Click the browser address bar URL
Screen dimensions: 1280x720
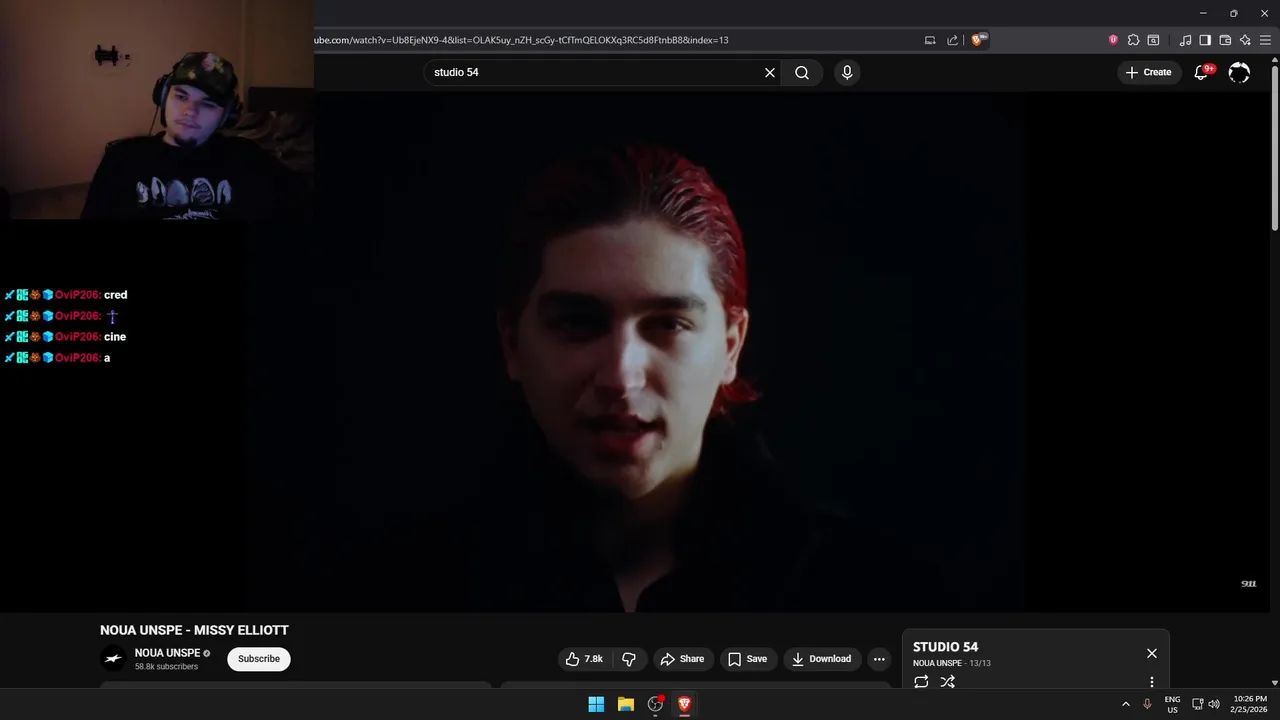click(522, 40)
